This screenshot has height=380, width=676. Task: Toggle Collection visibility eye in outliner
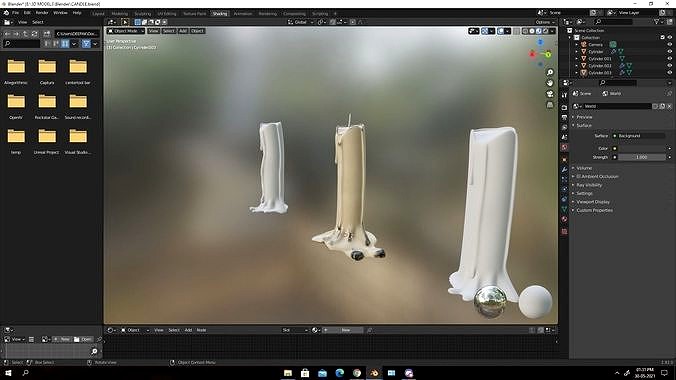(670, 38)
